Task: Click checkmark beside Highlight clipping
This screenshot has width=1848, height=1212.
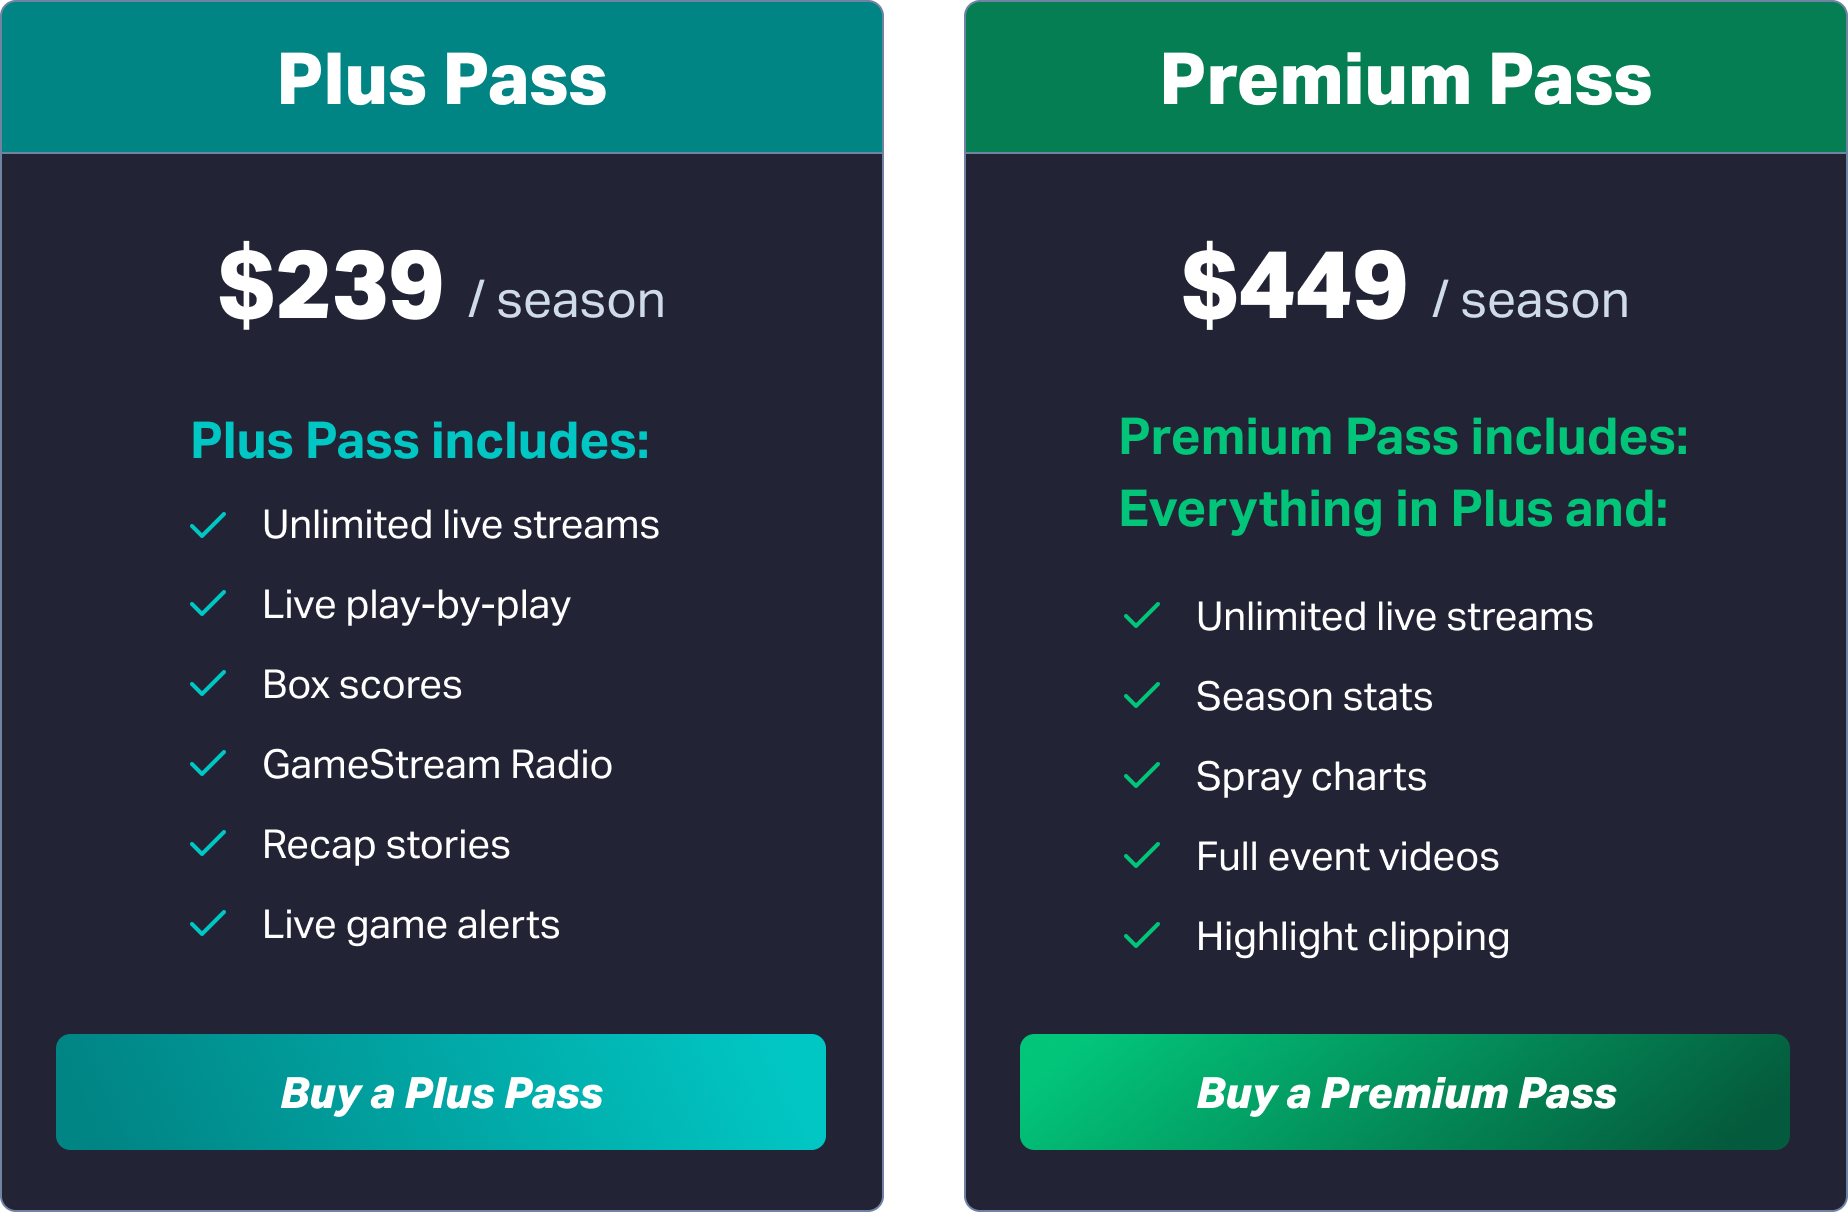Action: tap(1142, 936)
